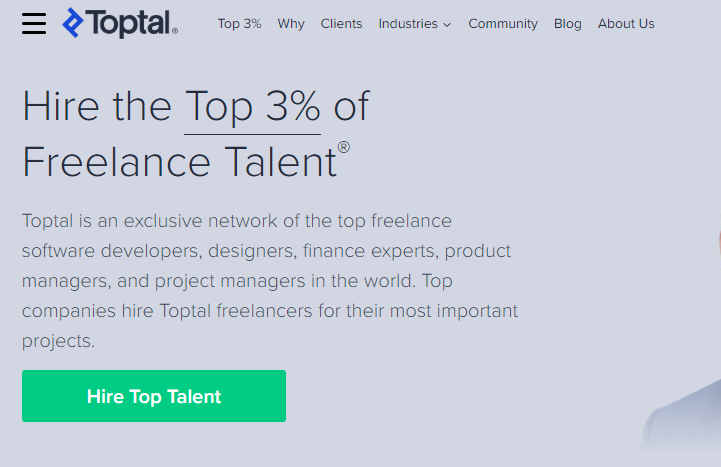Image resolution: width=721 pixels, height=467 pixels.
Task: Click the underlined Top 3% in headline
Action: 253,107
